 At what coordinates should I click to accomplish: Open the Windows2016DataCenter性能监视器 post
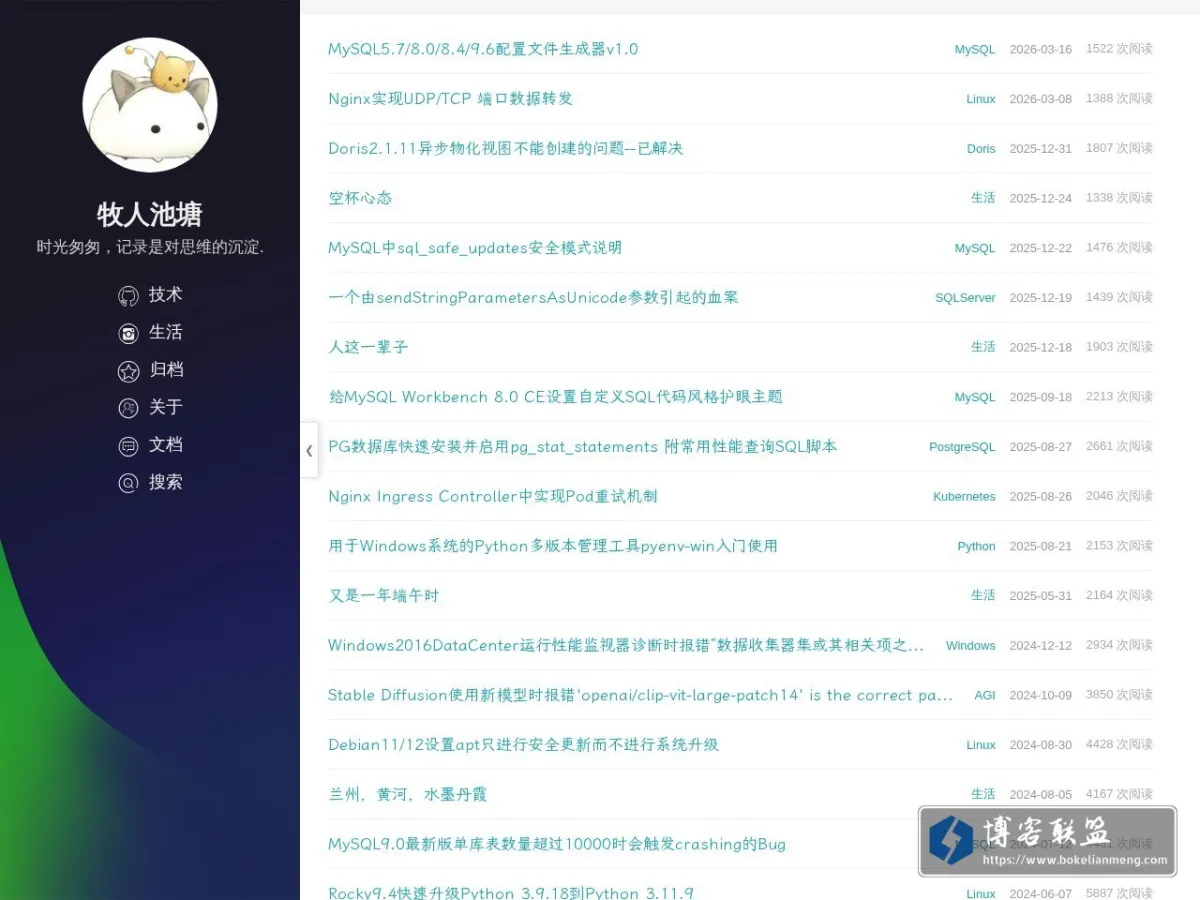pyautogui.click(x=626, y=645)
